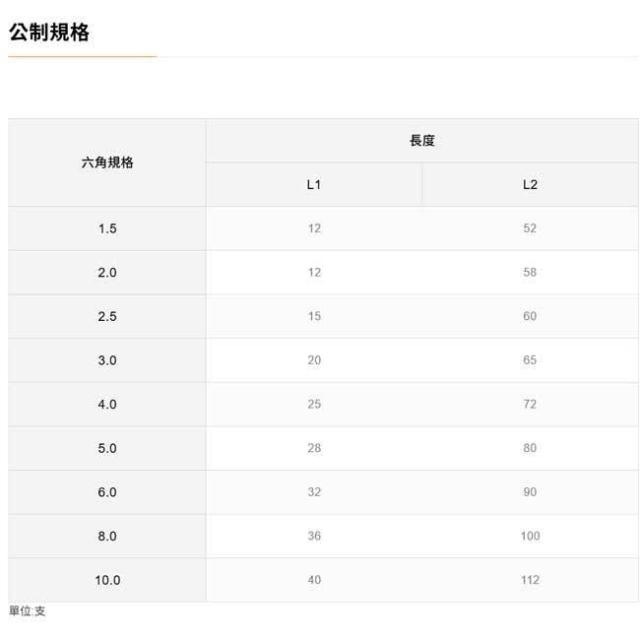Click the 10.0 hex size row label
Viewport: 640px width, 640px height.
[x=107, y=581]
